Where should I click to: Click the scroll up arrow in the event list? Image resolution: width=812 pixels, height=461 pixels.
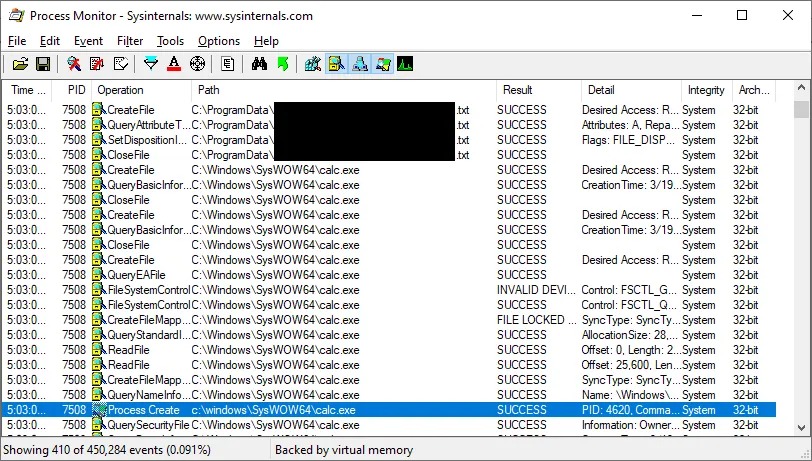coord(801,89)
